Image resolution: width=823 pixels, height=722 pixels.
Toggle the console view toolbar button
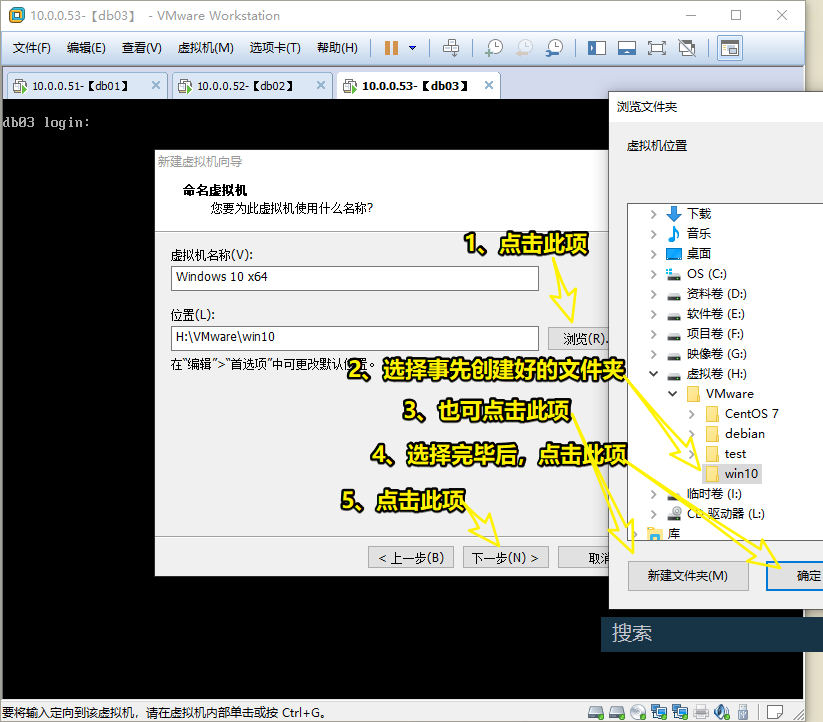pos(730,48)
